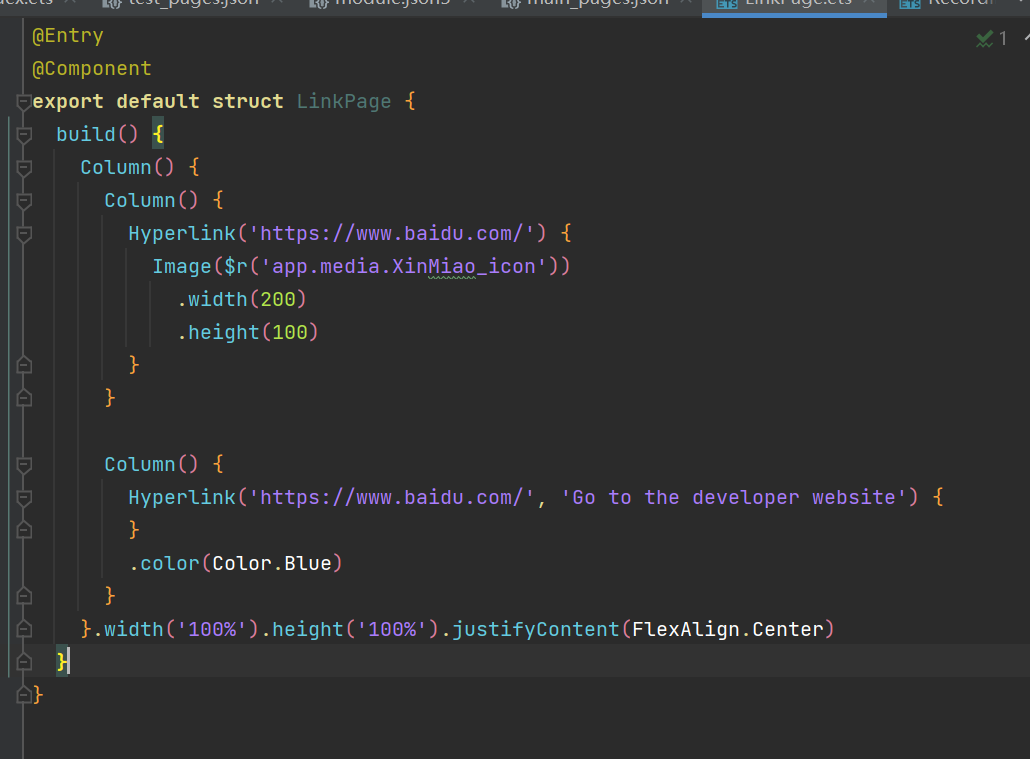This screenshot has width=1030, height=759.
Task: Close the main_pages.json tab
Action: pos(684,3)
